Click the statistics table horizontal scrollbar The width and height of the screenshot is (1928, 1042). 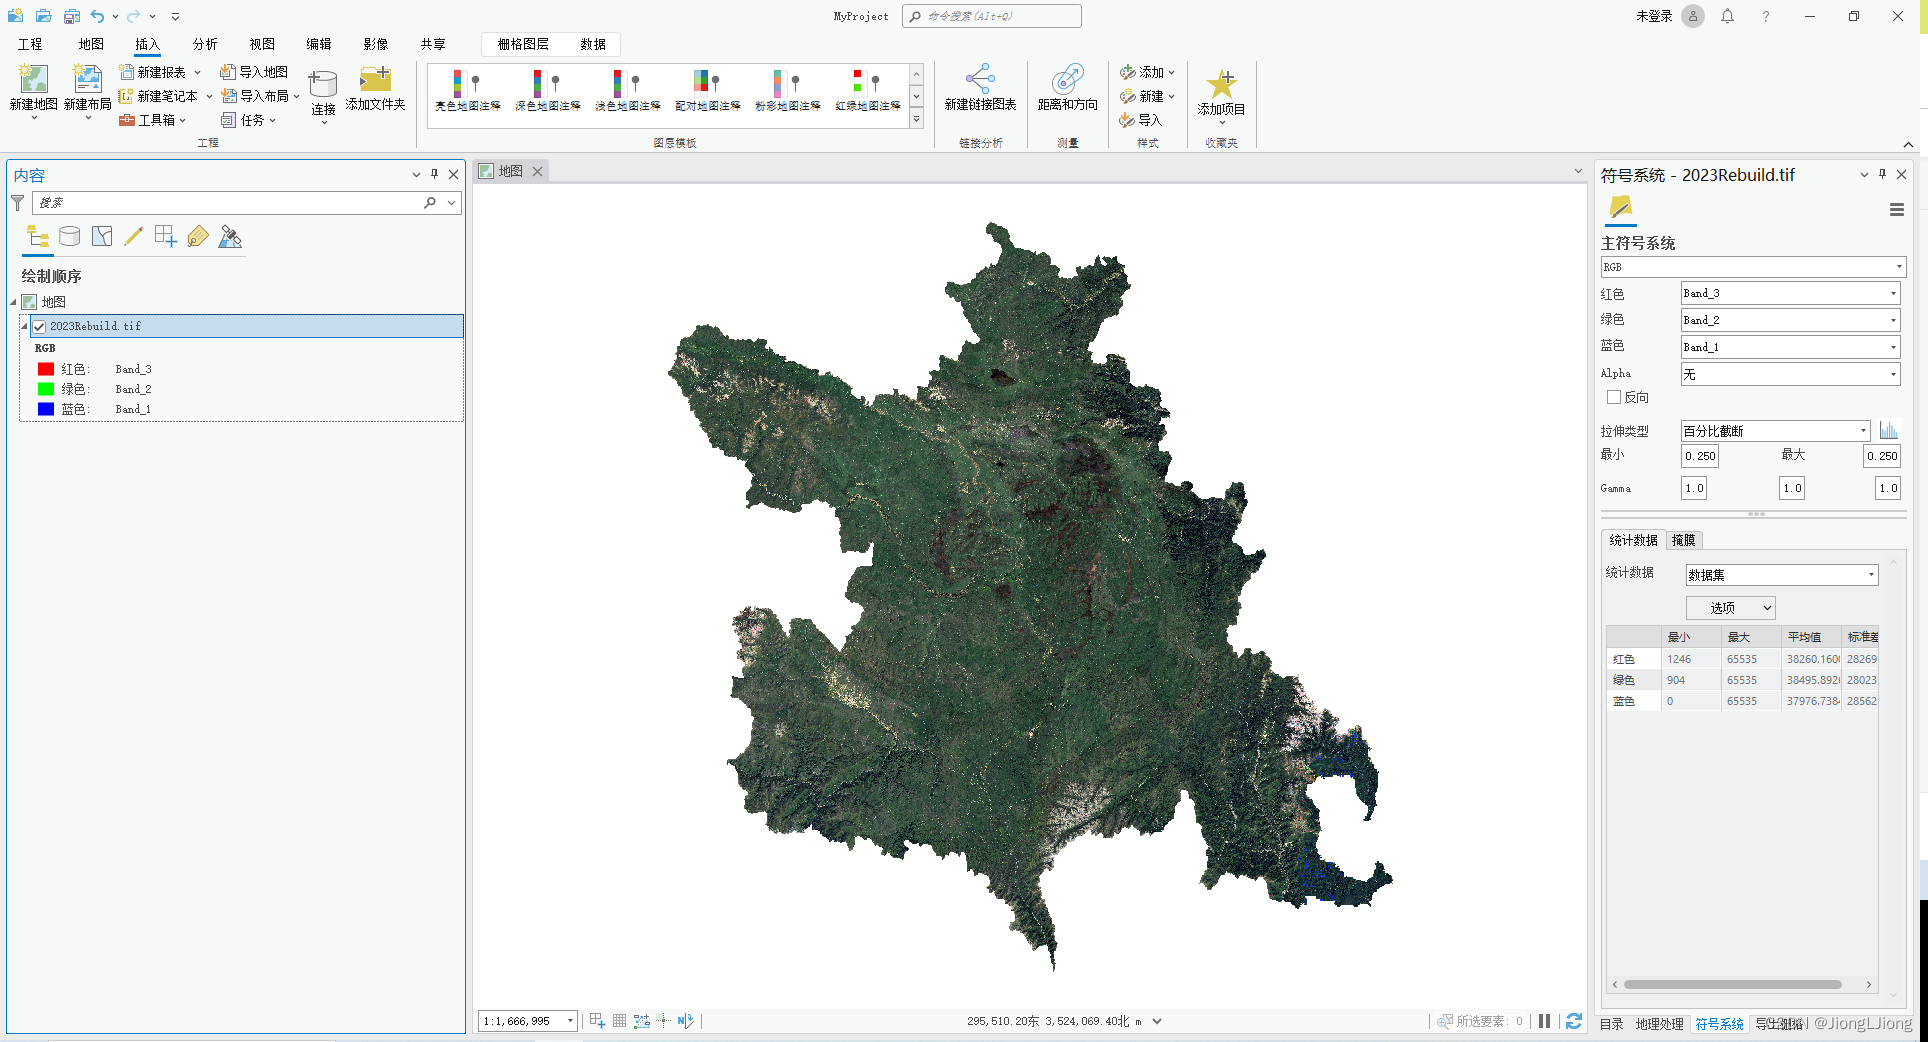1735,984
